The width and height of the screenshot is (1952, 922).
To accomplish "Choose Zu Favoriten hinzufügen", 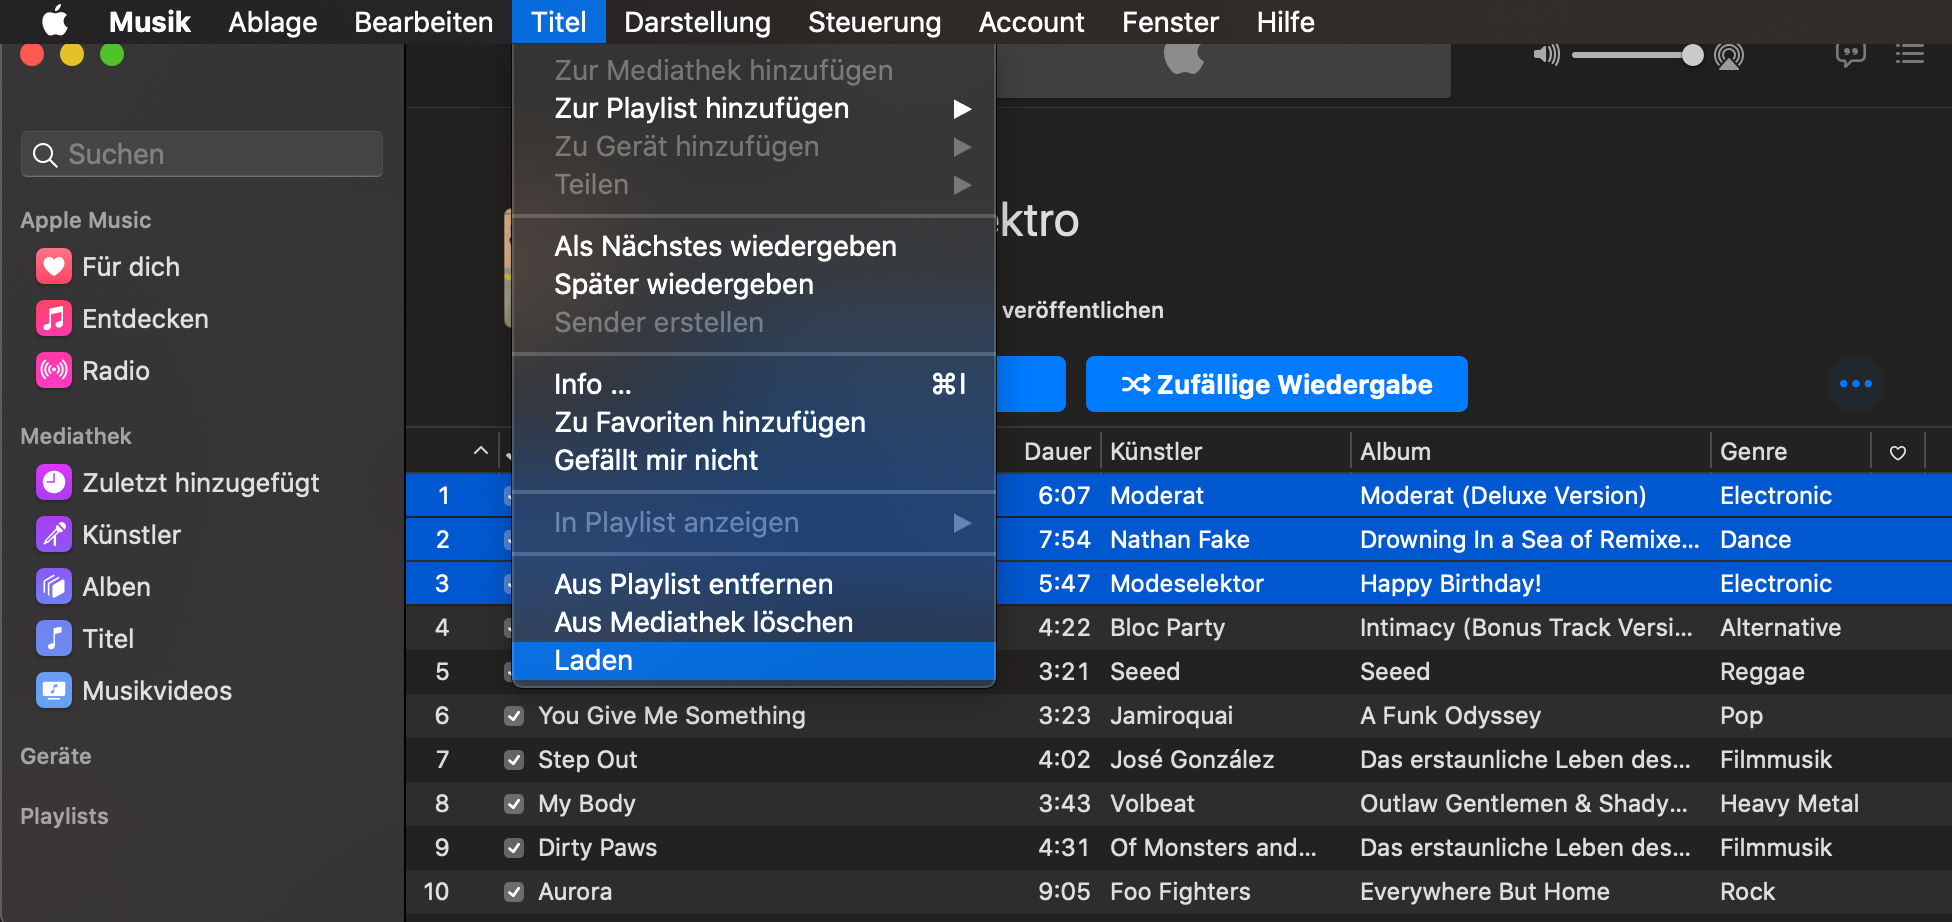I will (754, 422).
